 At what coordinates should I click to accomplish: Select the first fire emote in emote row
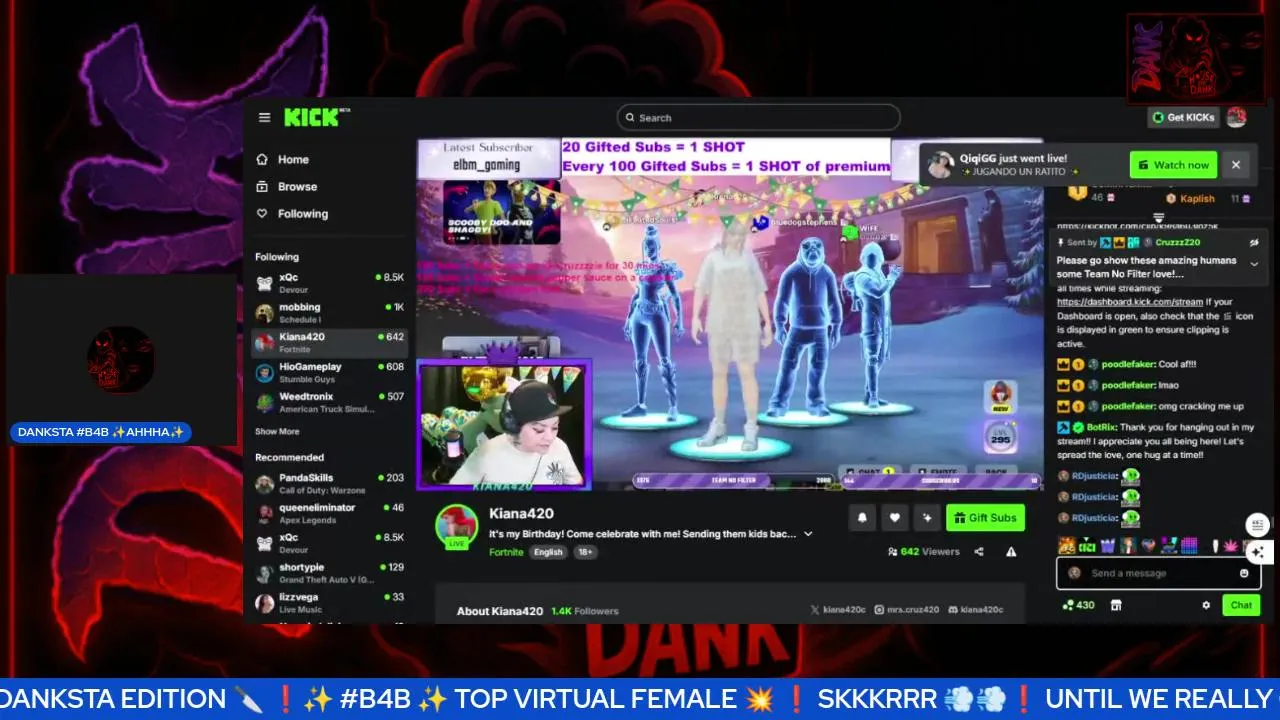[1066, 546]
